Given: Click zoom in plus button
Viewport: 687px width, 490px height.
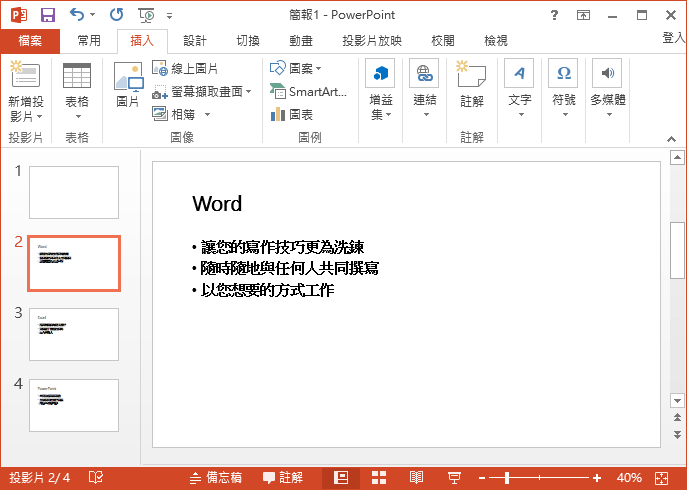Looking at the screenshot, I should (597, 478).
